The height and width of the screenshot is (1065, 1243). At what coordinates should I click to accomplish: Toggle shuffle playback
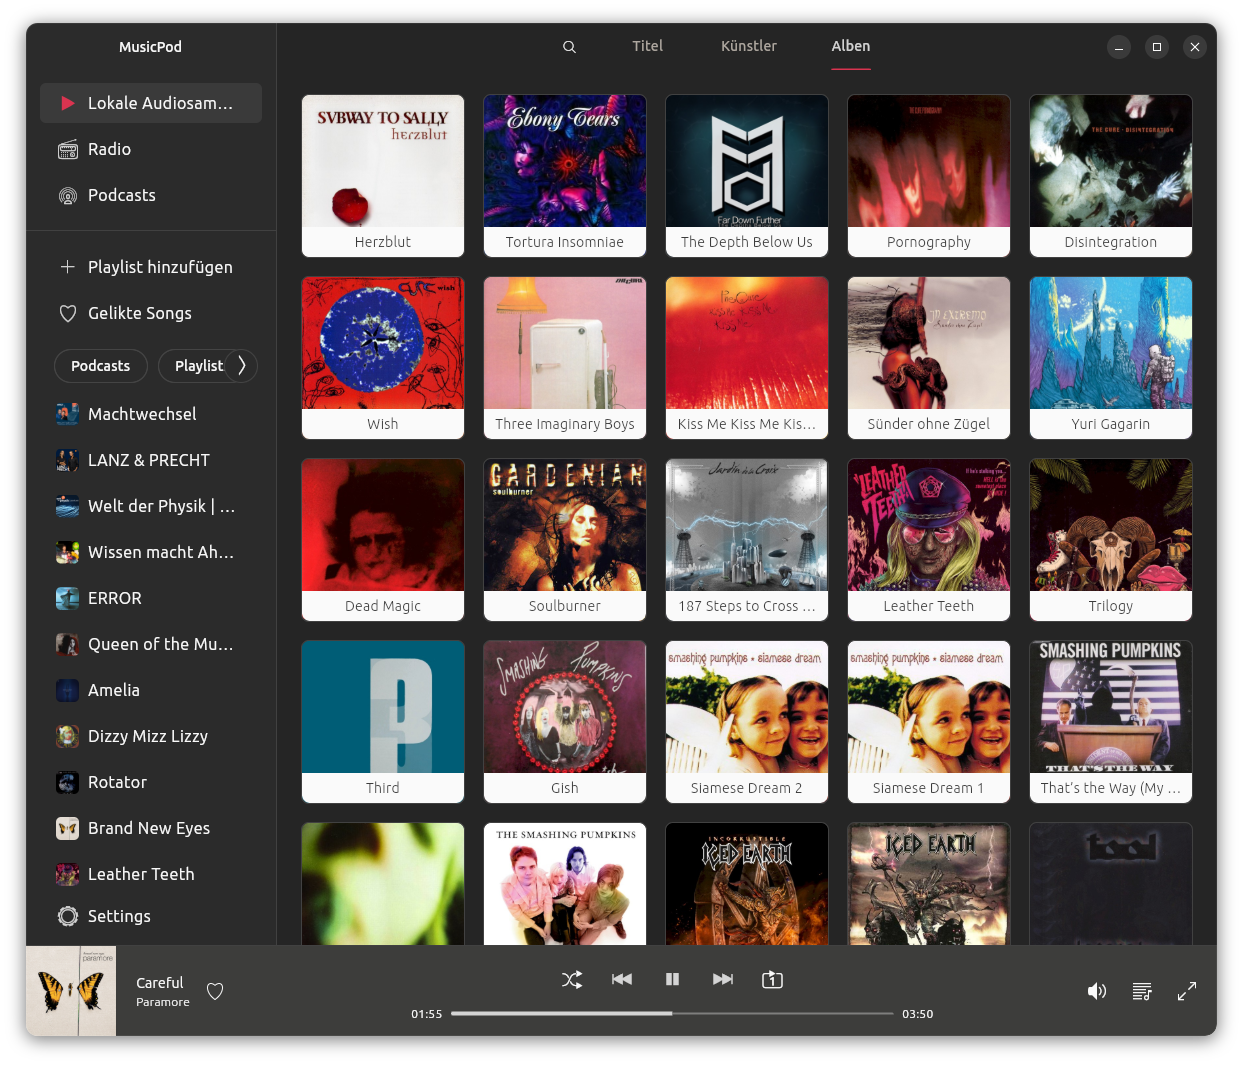pos(572,979)
